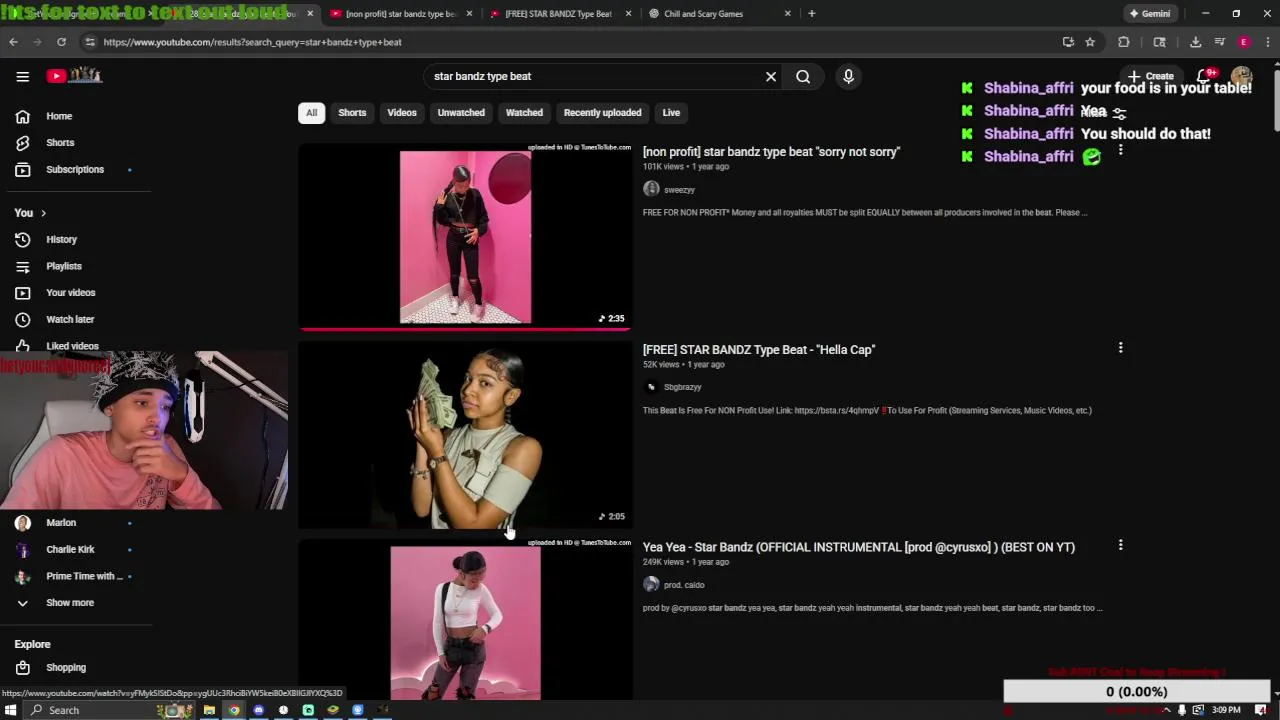This screenshot has width=1280, height=720.
Task: Select the Live filter chip
Action: tap(671, 113)
